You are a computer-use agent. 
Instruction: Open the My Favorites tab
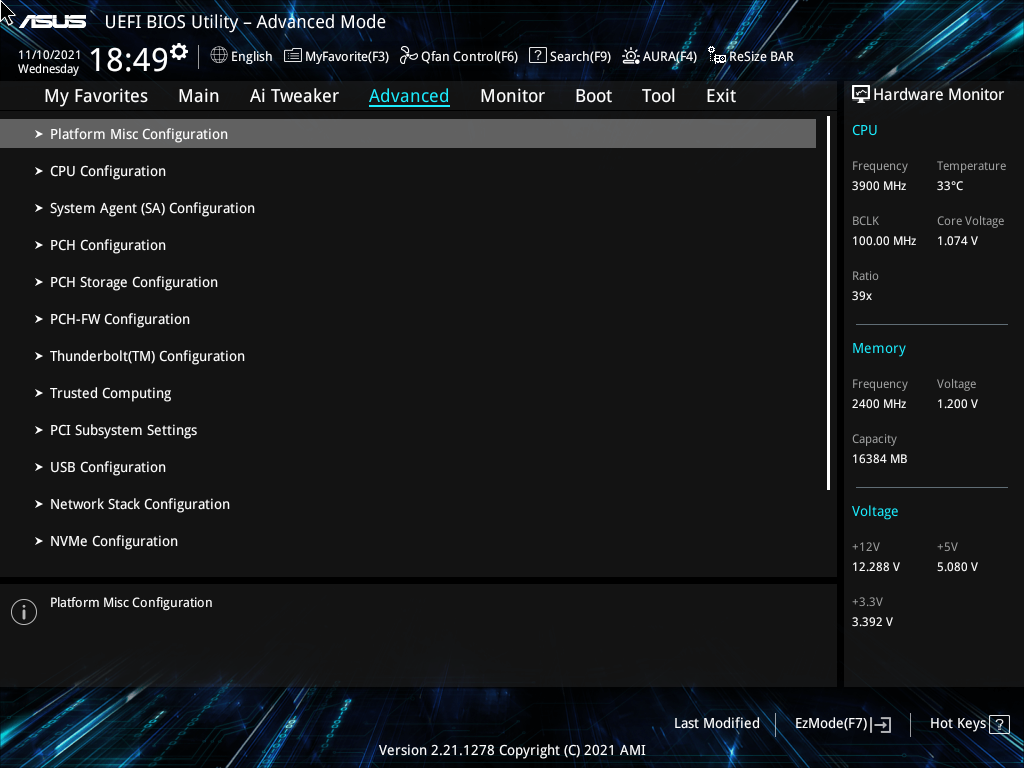click(x=96, y=96)
